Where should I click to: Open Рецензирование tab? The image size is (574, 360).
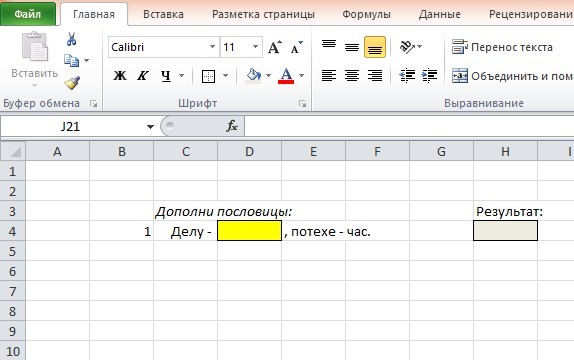point(530,14)
